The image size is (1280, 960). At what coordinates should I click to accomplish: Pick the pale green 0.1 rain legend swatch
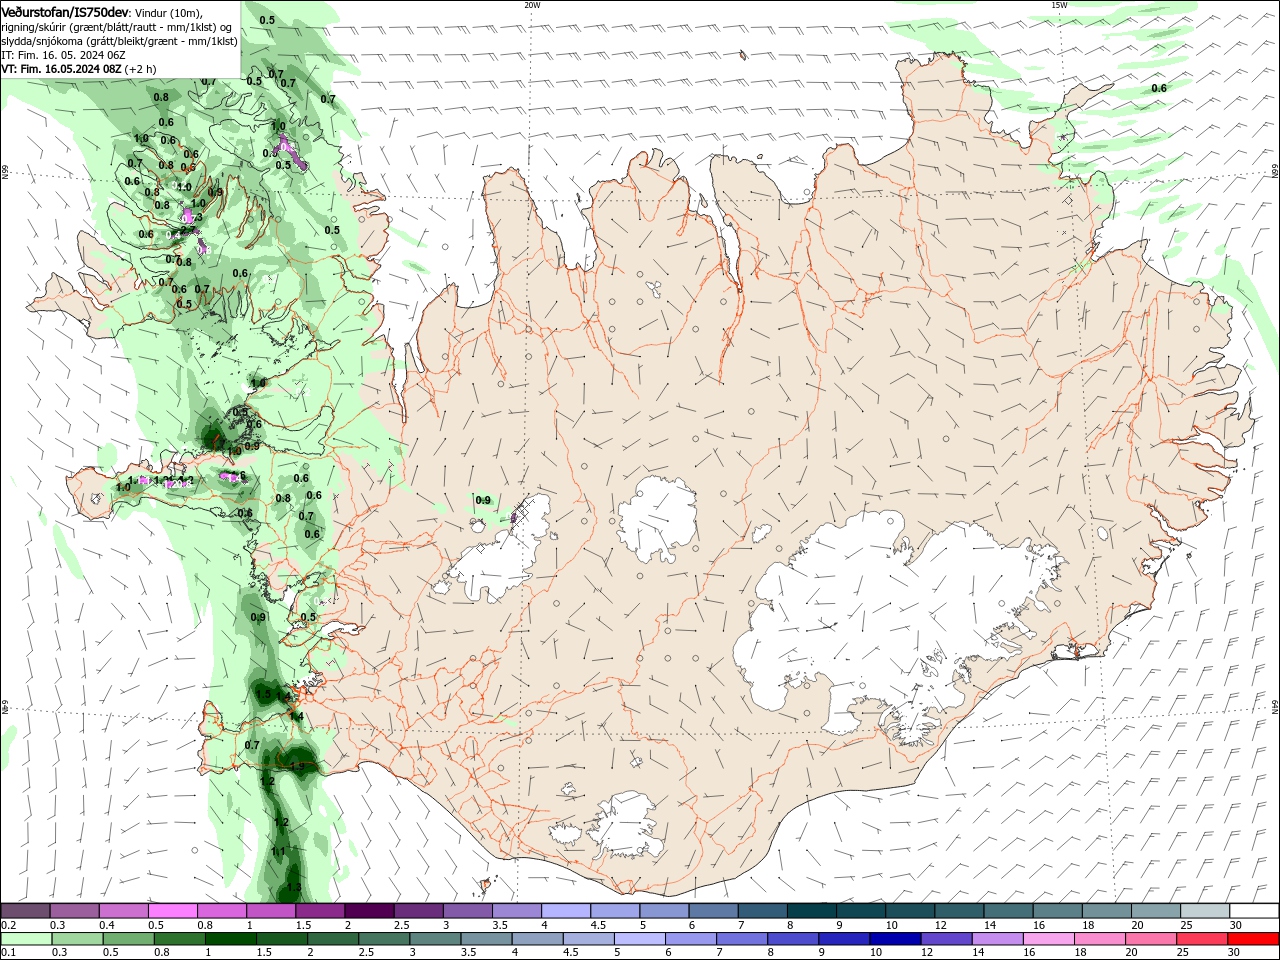25,939
